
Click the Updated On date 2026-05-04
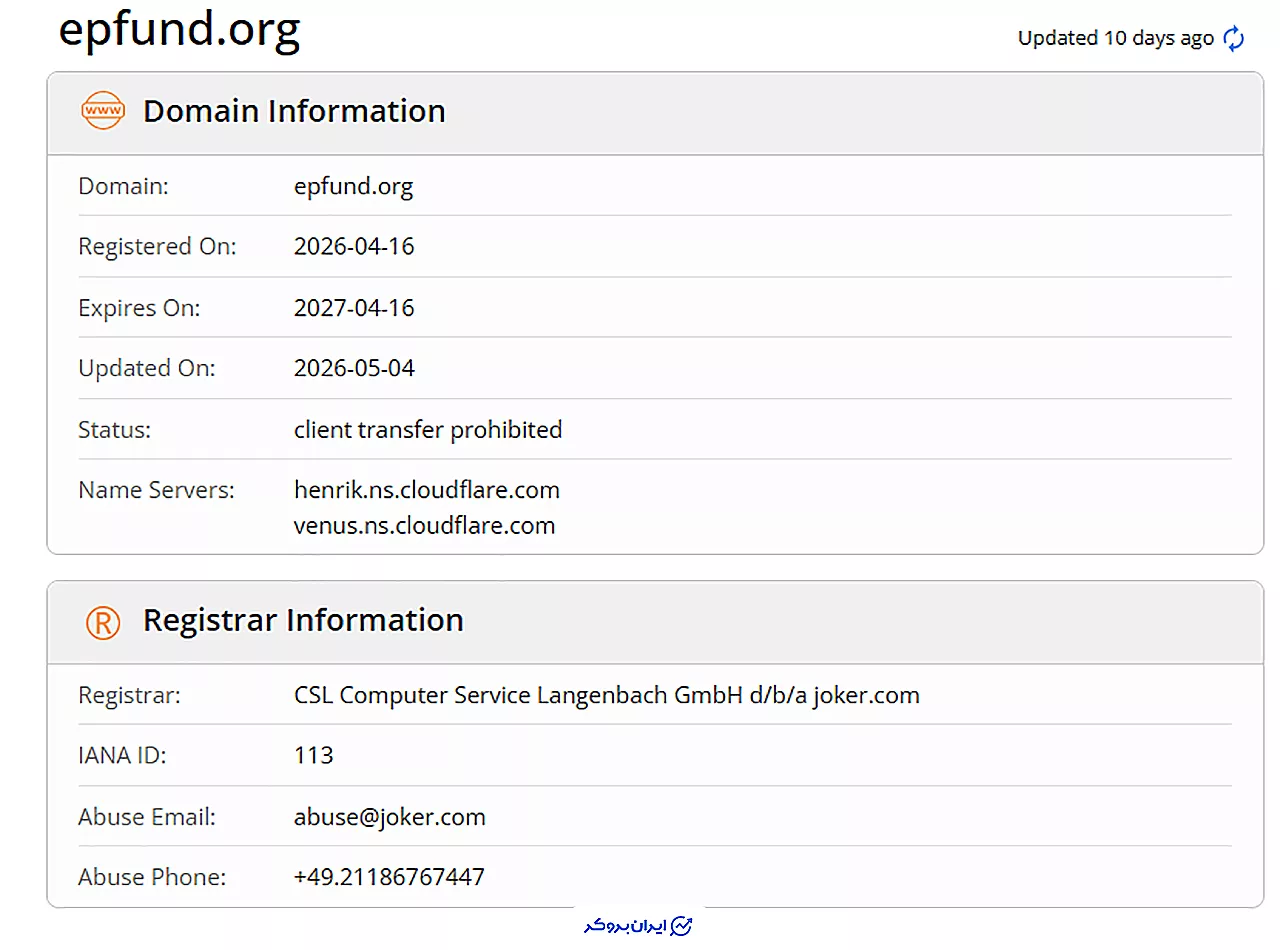pos(354,368)
